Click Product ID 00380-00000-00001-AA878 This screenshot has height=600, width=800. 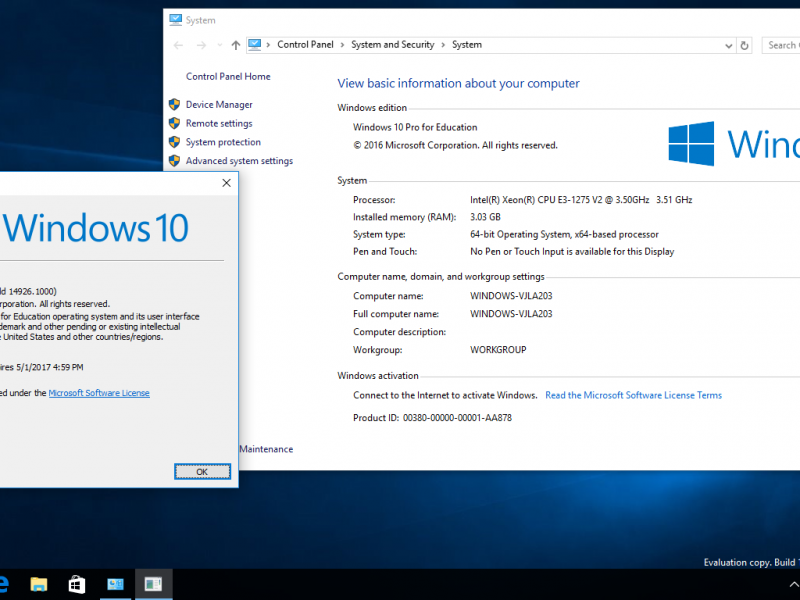(432, 418)
